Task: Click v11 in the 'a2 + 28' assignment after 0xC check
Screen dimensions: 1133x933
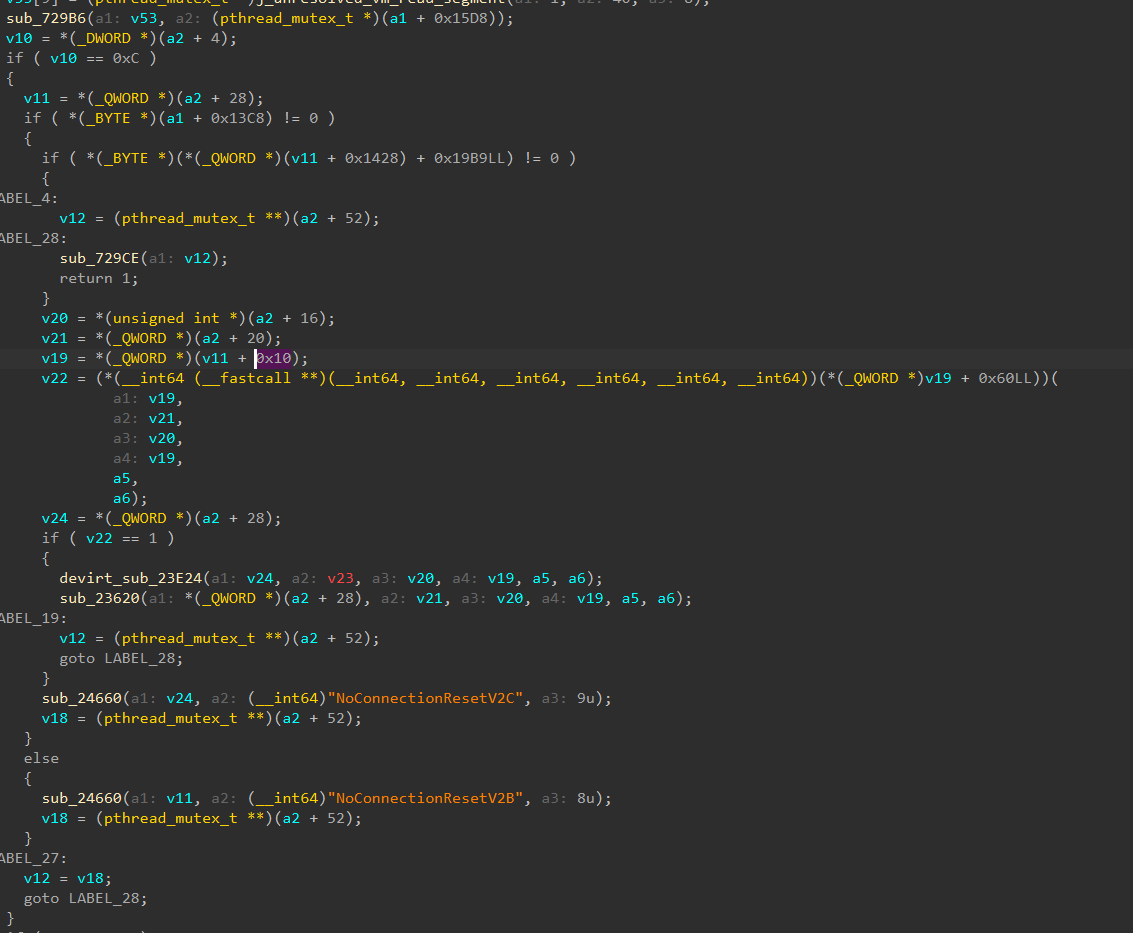Action: 36,98
